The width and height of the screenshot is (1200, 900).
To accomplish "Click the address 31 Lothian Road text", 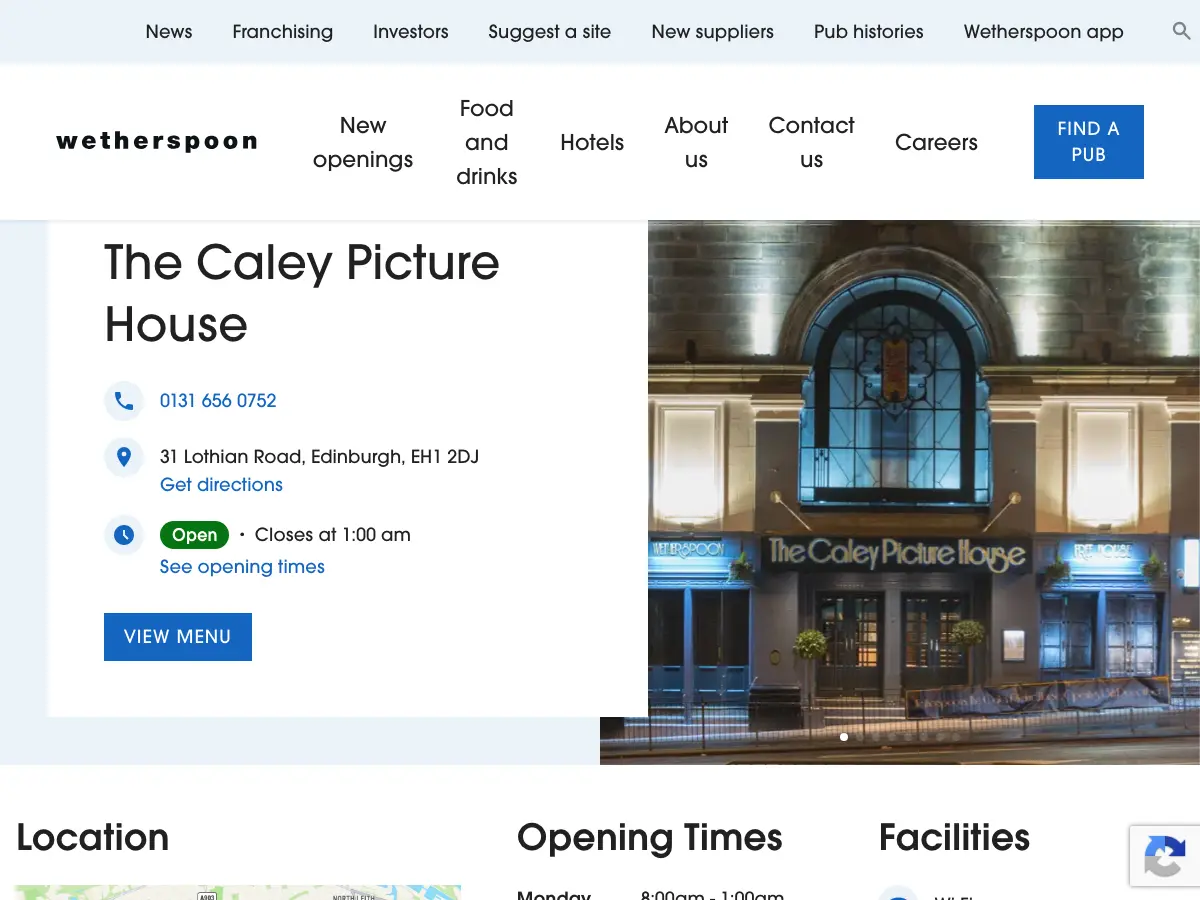I will tap(319, 457).
